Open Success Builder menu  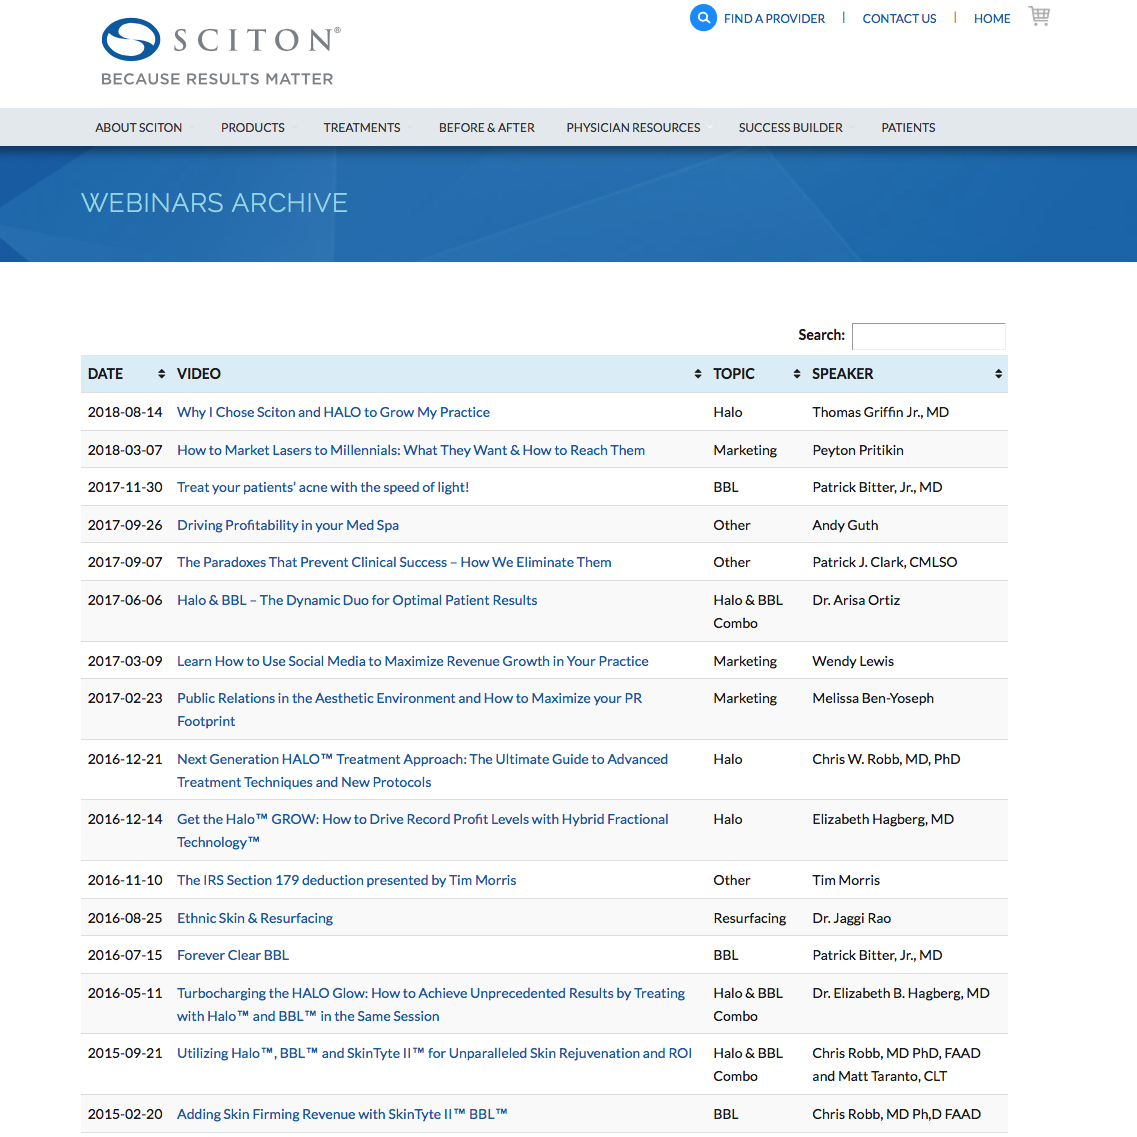[790, 128]
